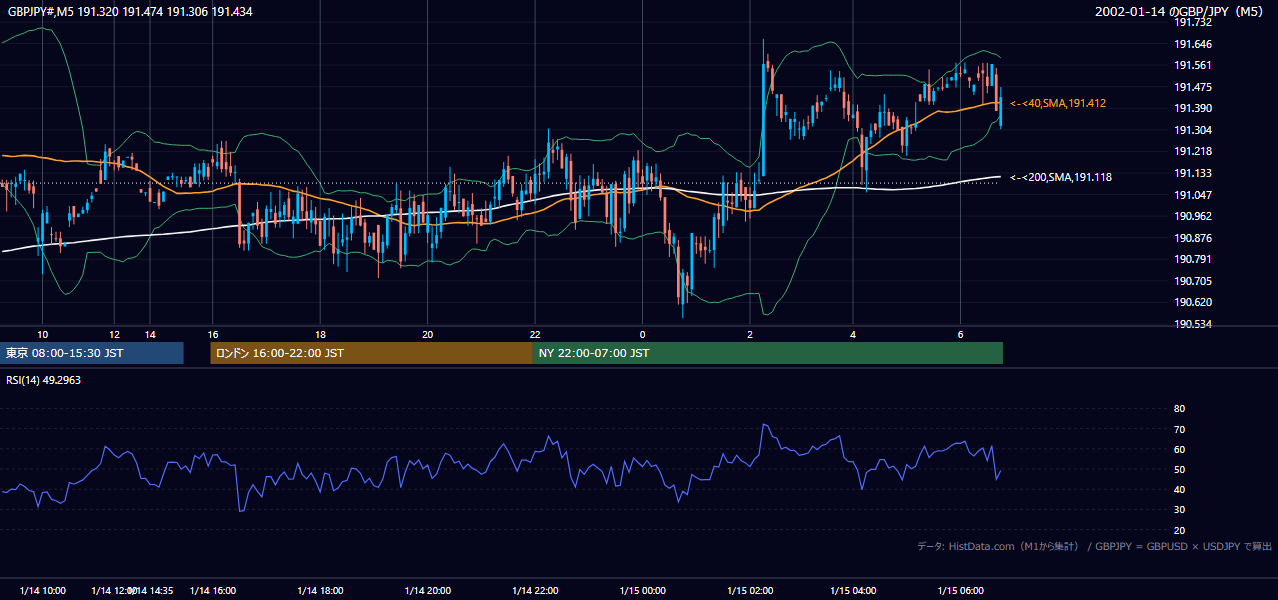Click price scale value 191.304
The image size is (1278, 600).
[x=1194, y=130]
